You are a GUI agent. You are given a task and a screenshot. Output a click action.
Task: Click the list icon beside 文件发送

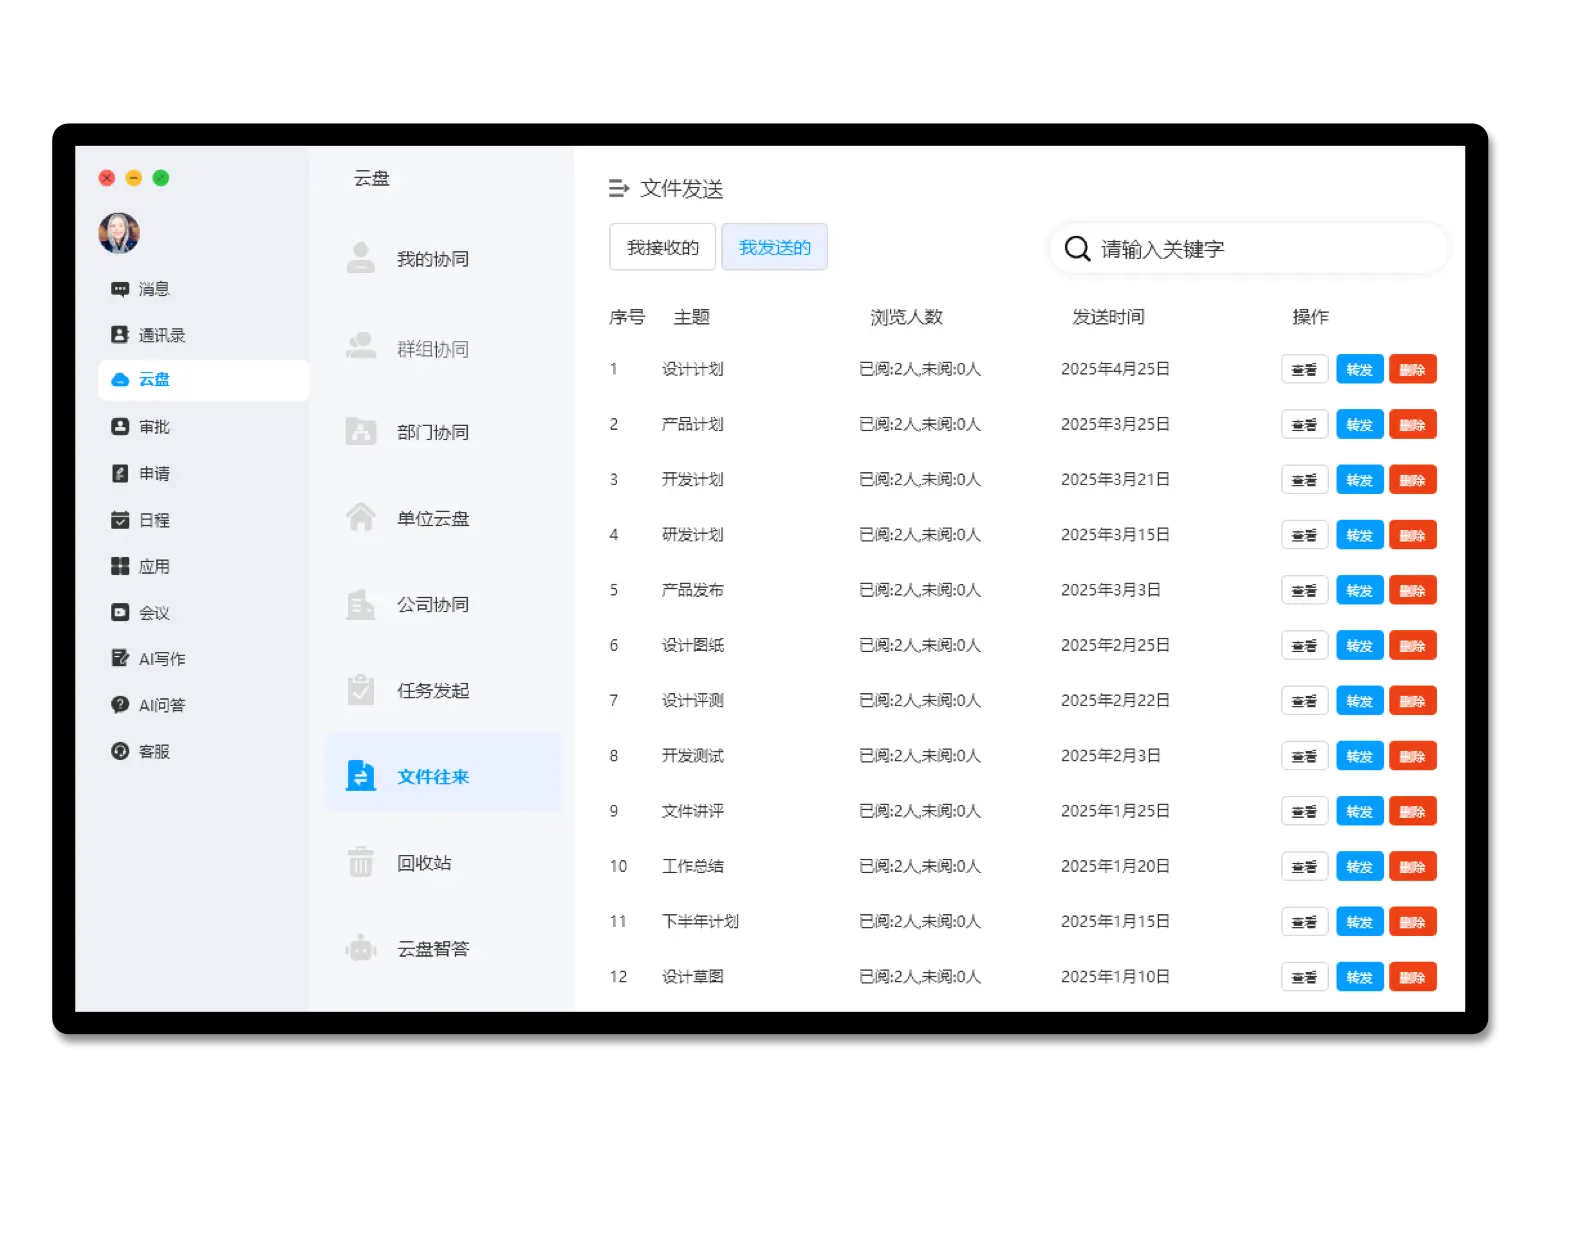pos(619,188)
